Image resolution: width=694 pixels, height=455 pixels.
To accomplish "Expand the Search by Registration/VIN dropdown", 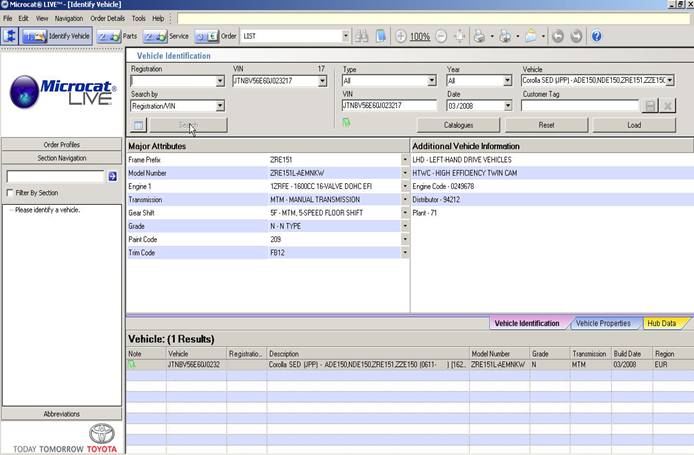I will pyautogui.click(x=220, y=106).
